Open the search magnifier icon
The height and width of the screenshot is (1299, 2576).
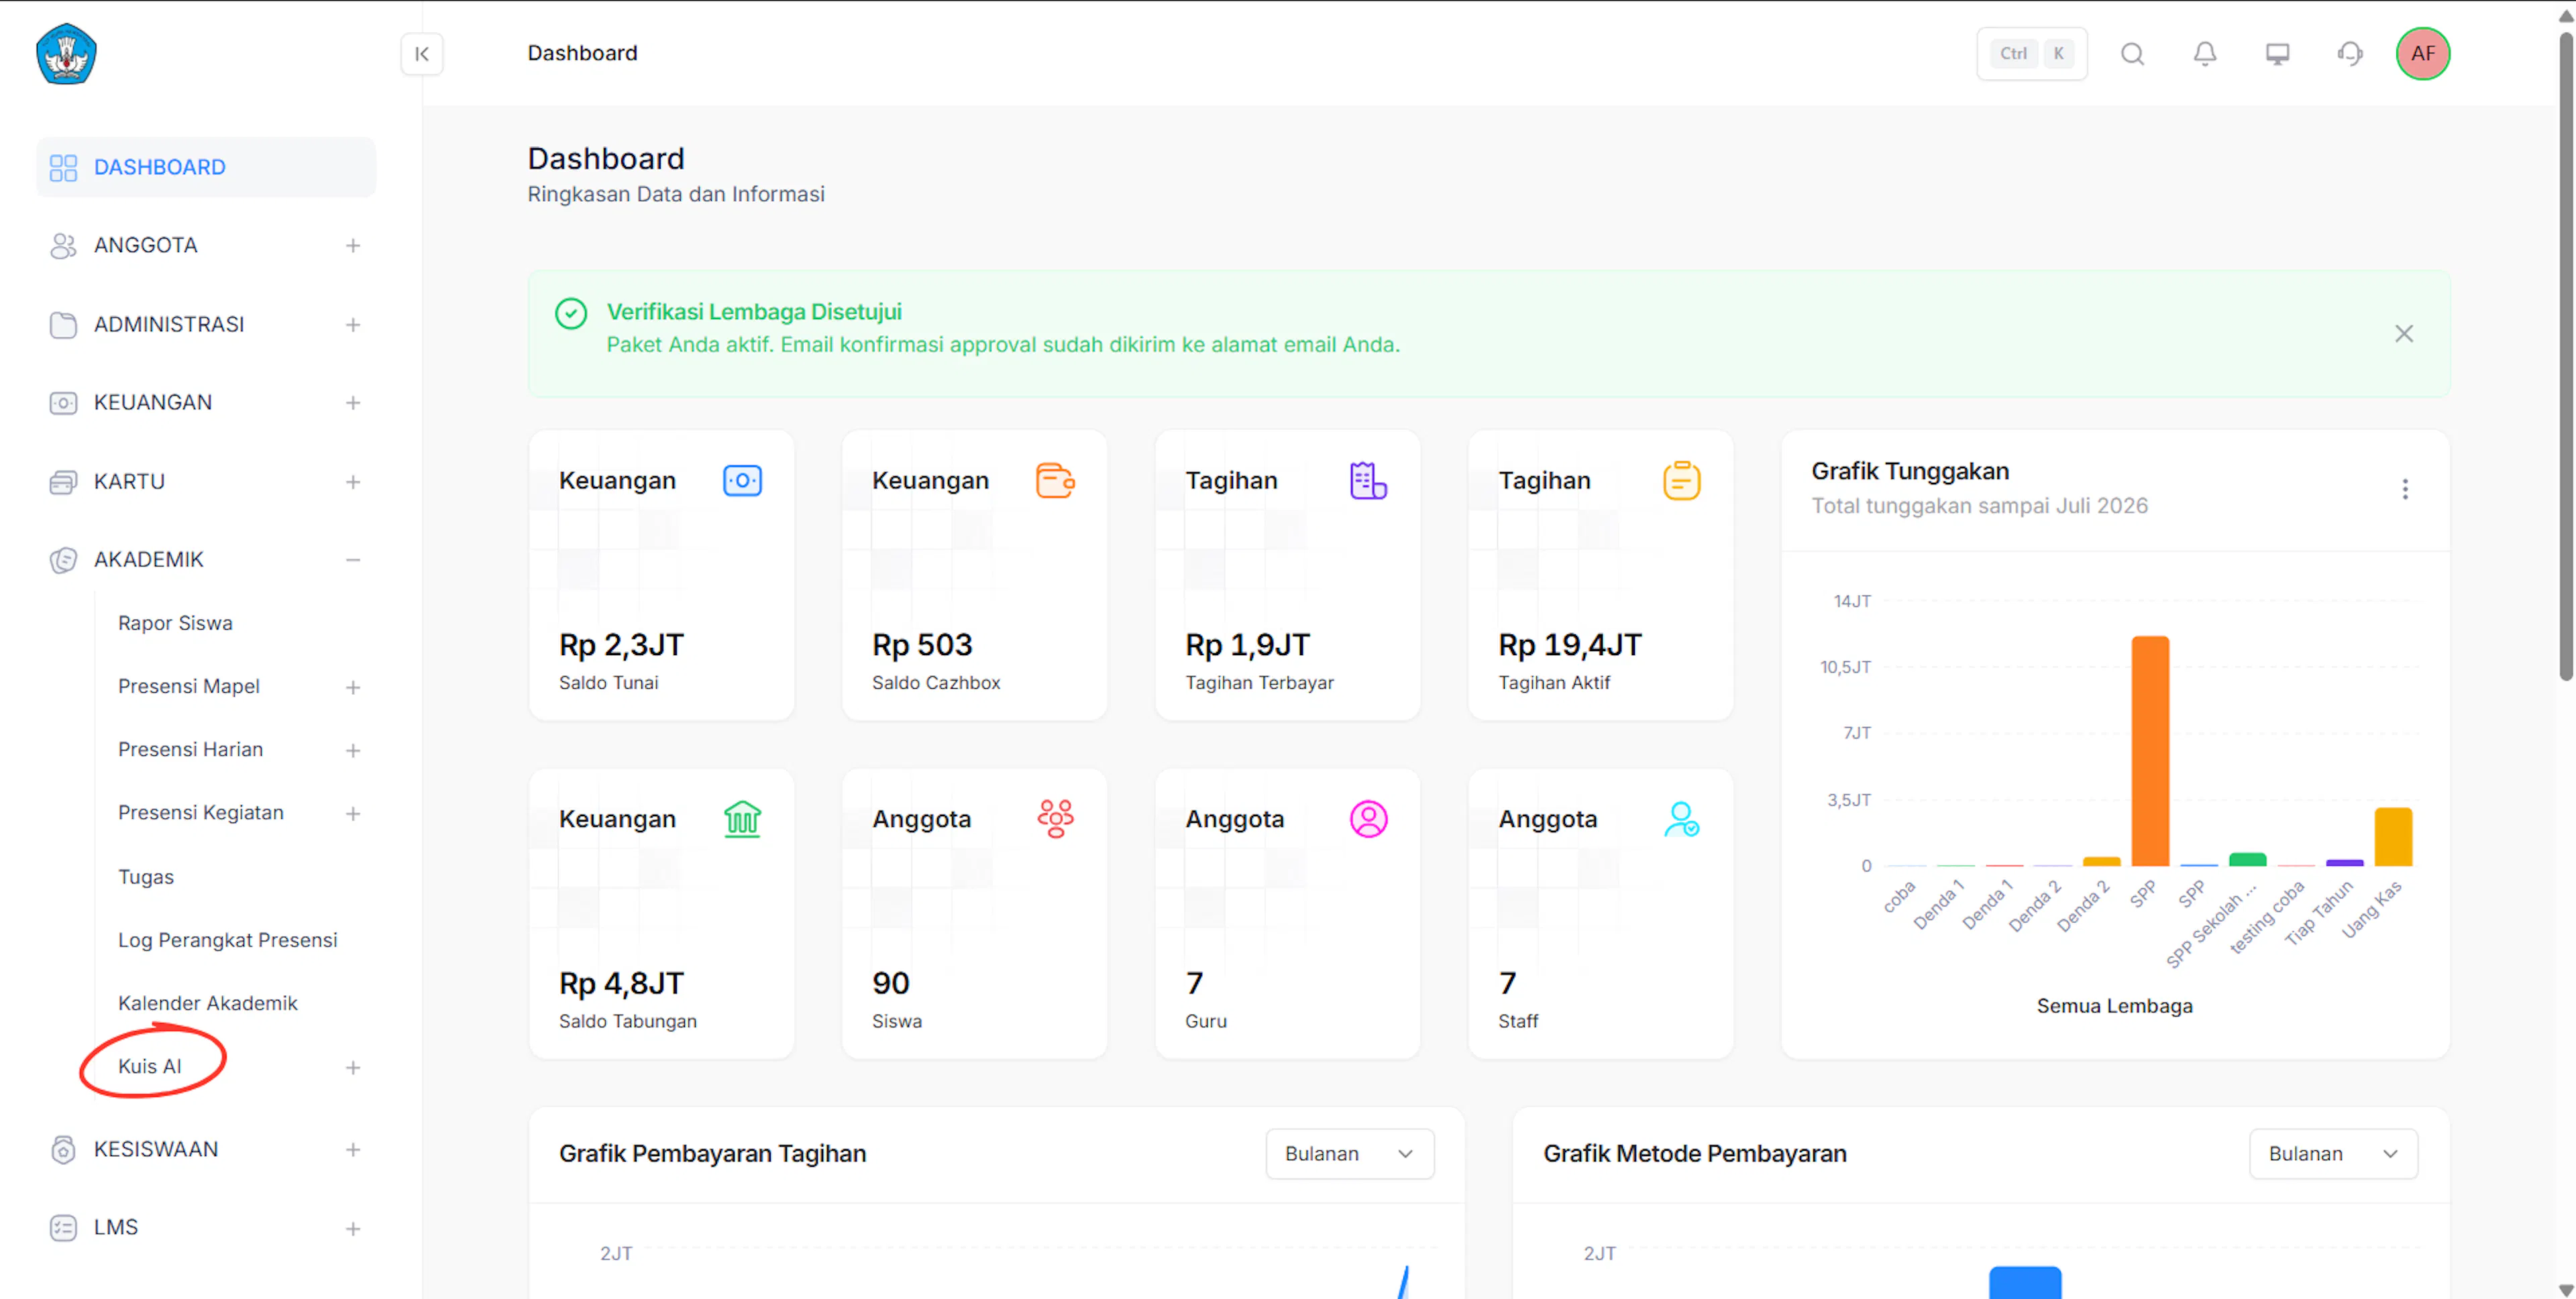coord(2132,54)
